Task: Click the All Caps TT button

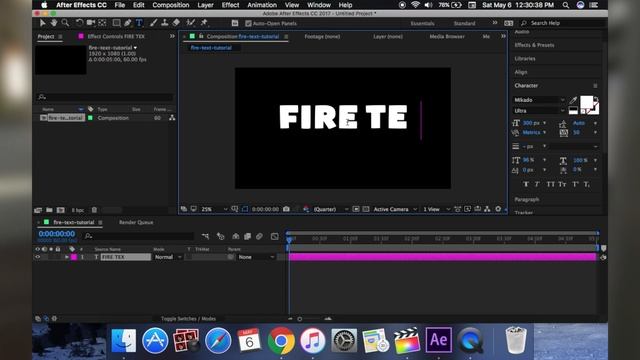Action: point(550,184)
